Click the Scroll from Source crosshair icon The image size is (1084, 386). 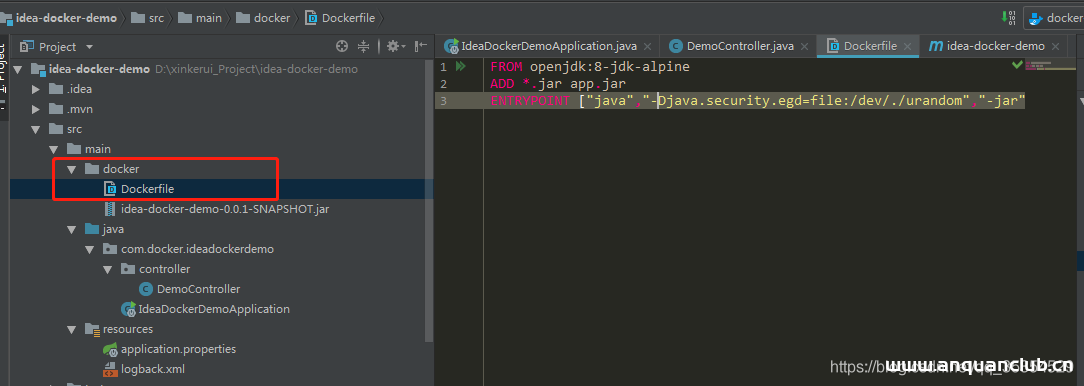point(342,46)
